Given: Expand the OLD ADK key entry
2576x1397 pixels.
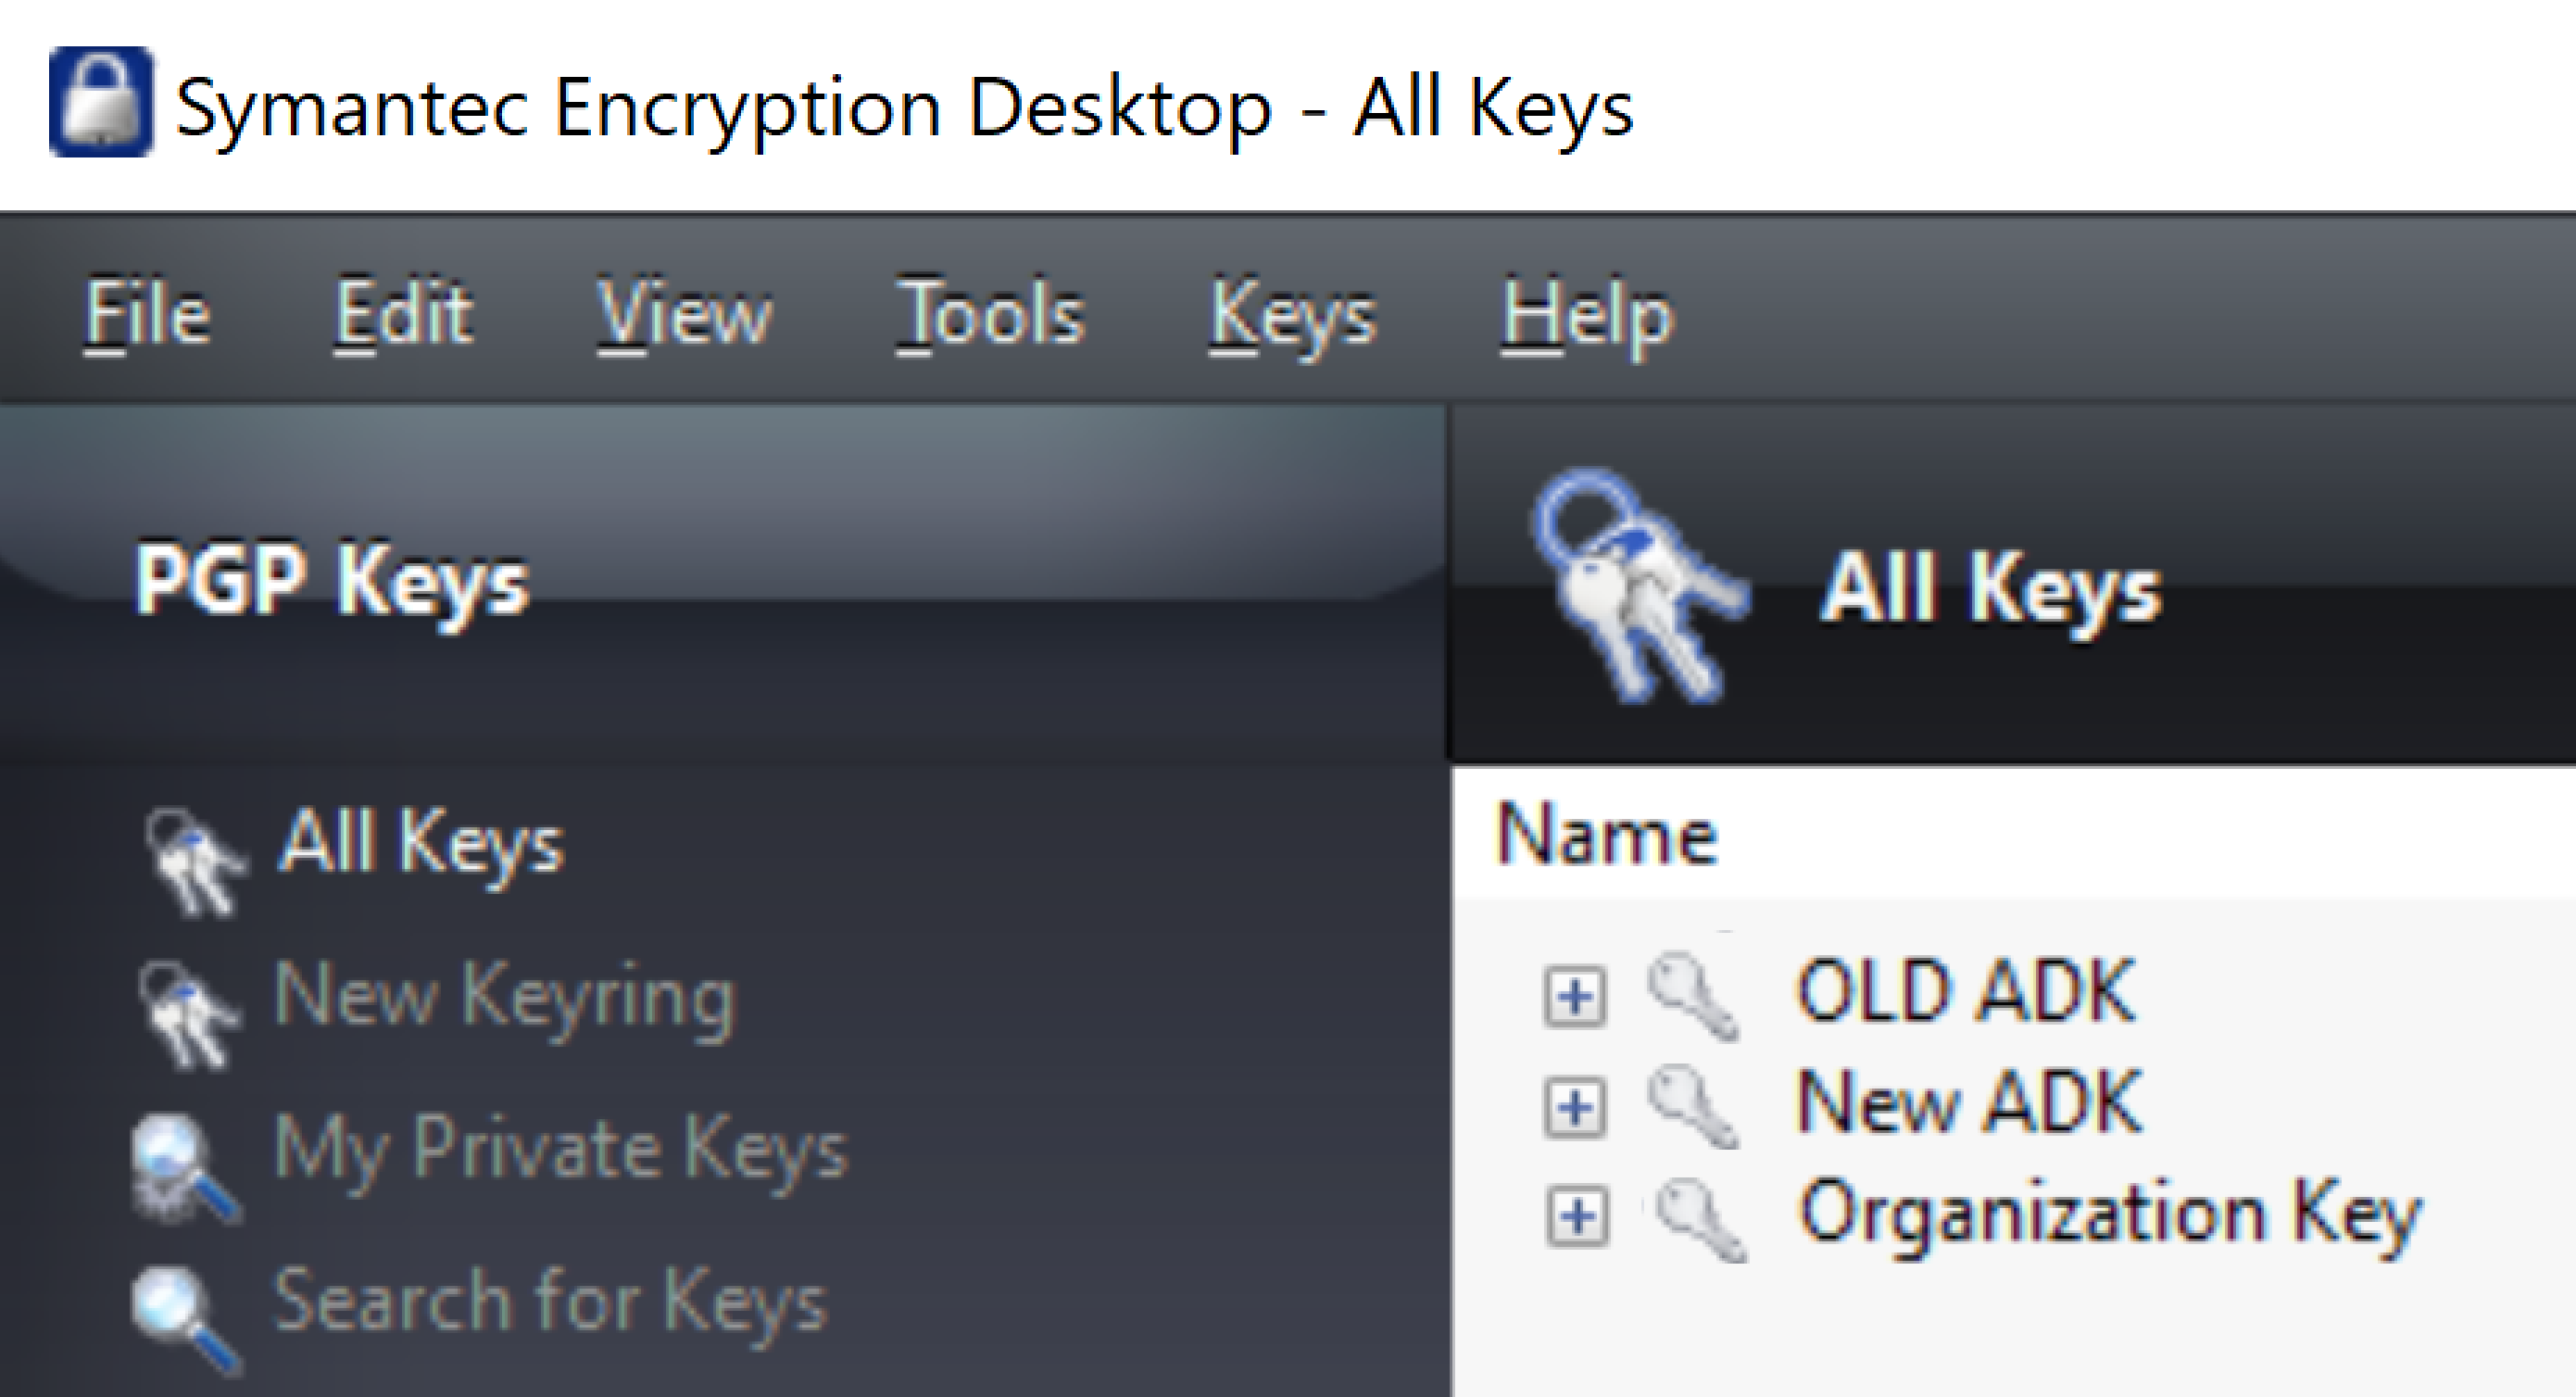Looking at the screenshot, I should (x=1575, y=996).
